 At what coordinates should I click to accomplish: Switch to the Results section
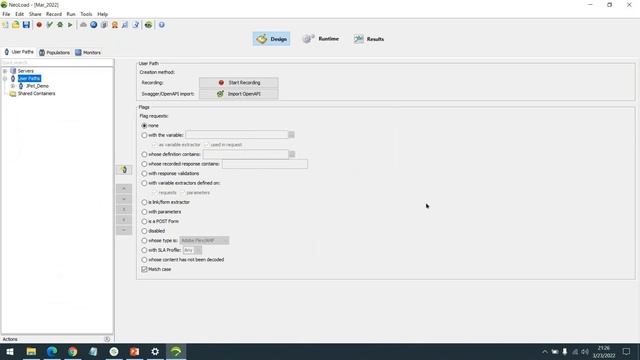point(369,39)
